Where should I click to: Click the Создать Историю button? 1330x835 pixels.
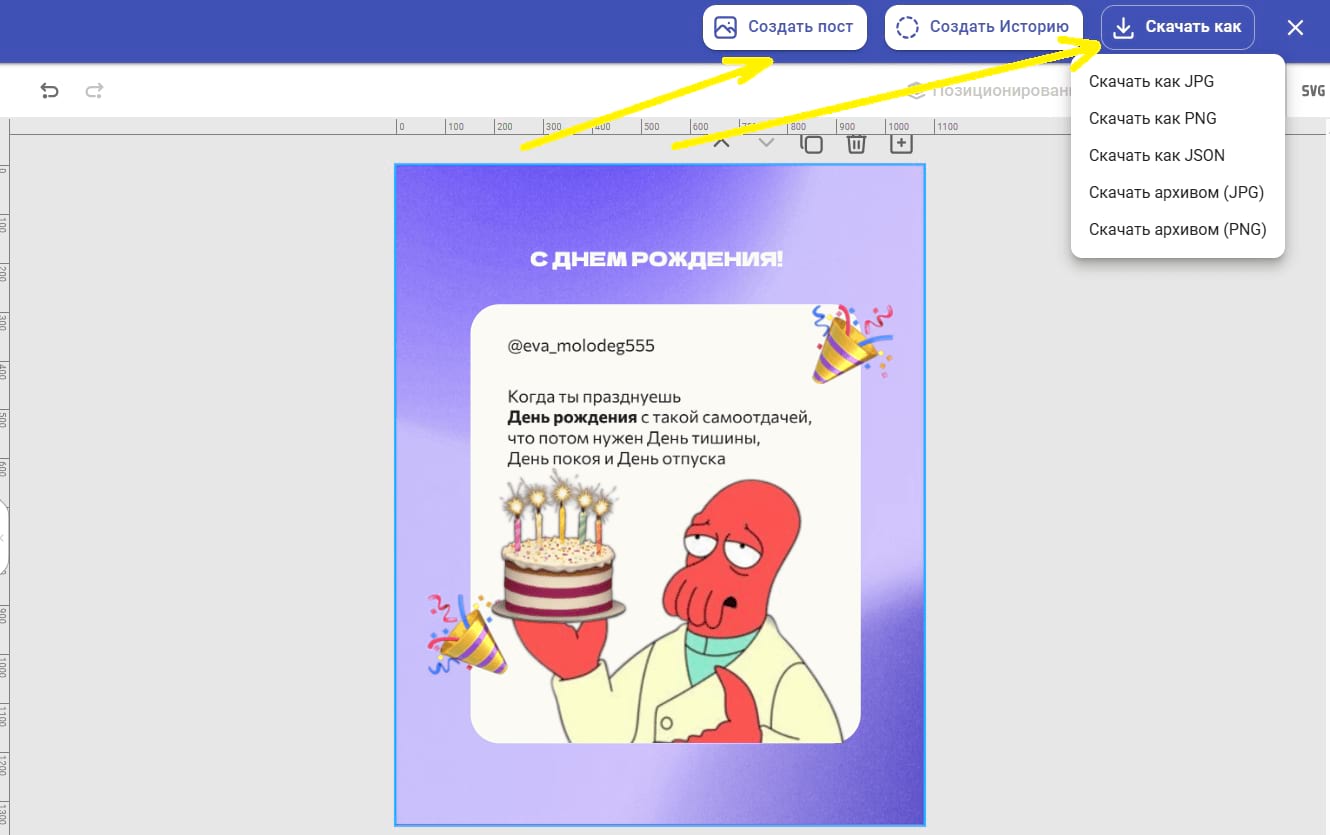click(984, 27)
